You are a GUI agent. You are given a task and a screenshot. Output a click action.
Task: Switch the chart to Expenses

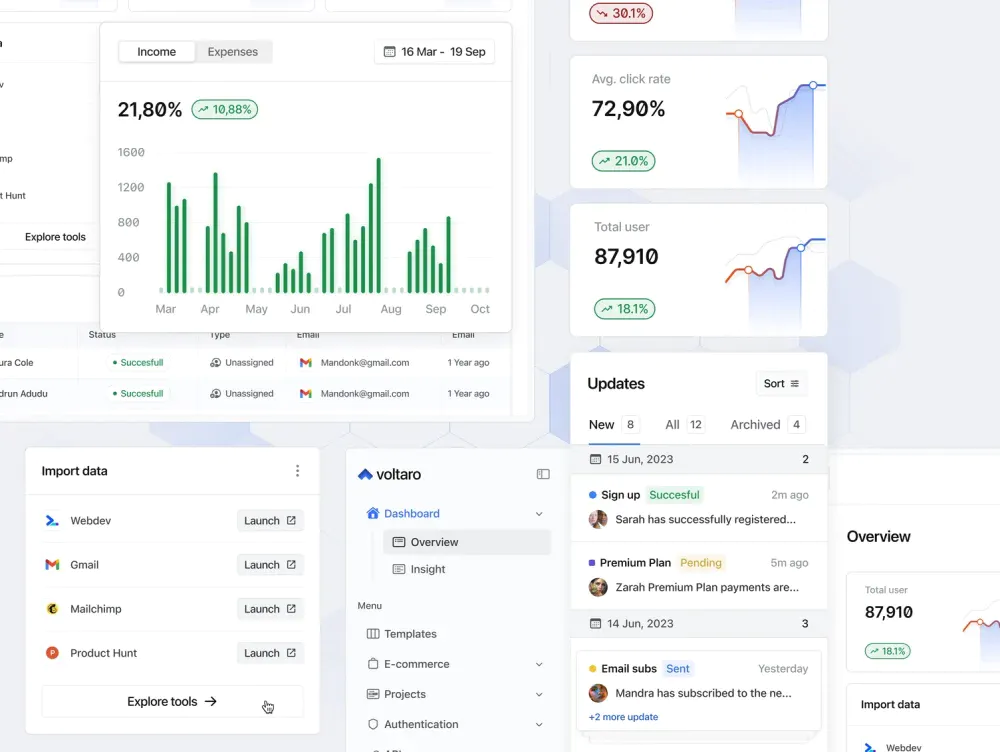point(233,52)
